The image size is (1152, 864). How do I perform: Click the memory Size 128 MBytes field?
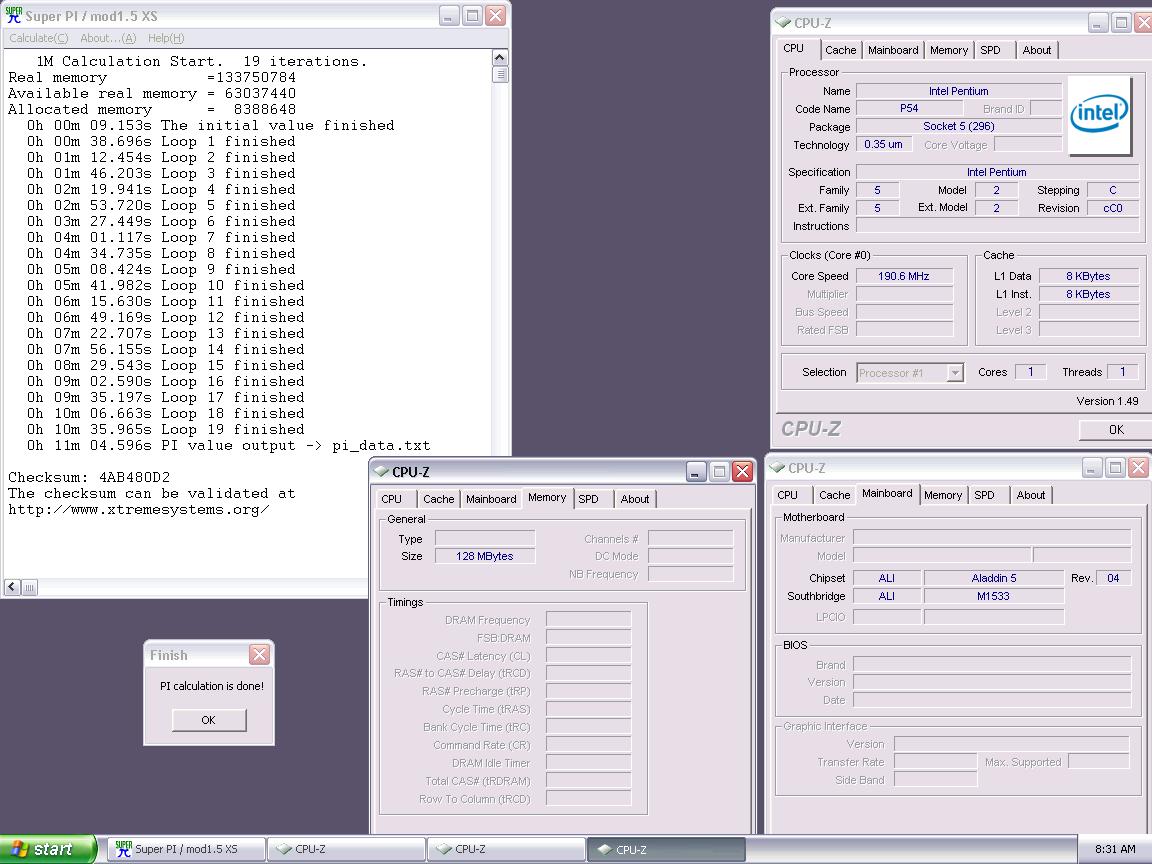coord(485,556)
